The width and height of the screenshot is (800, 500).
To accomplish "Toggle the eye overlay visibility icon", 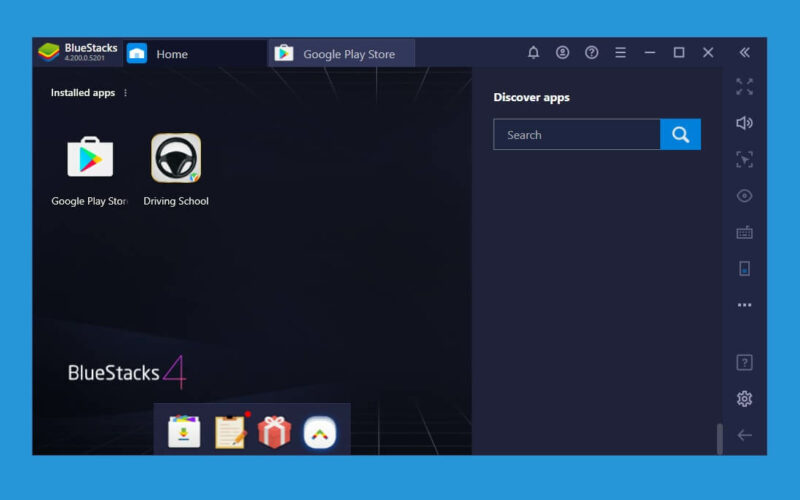I will [x=744, y=196].
